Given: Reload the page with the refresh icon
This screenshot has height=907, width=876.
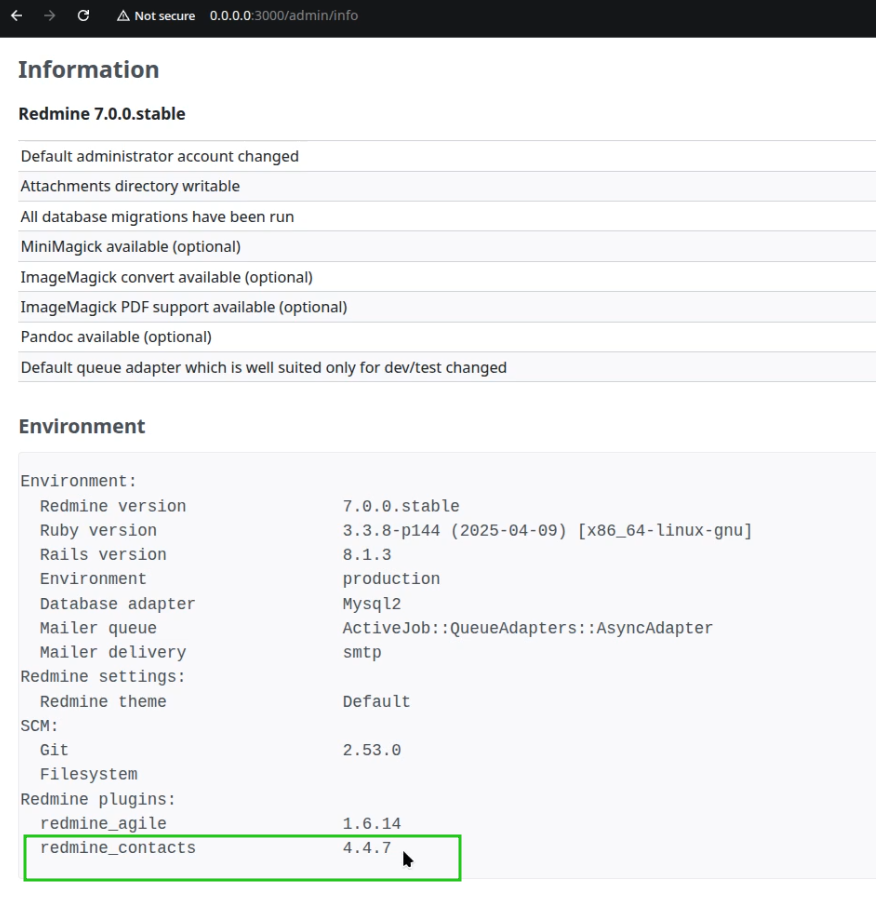Looking at the screenshot, I should pos(83,16).
